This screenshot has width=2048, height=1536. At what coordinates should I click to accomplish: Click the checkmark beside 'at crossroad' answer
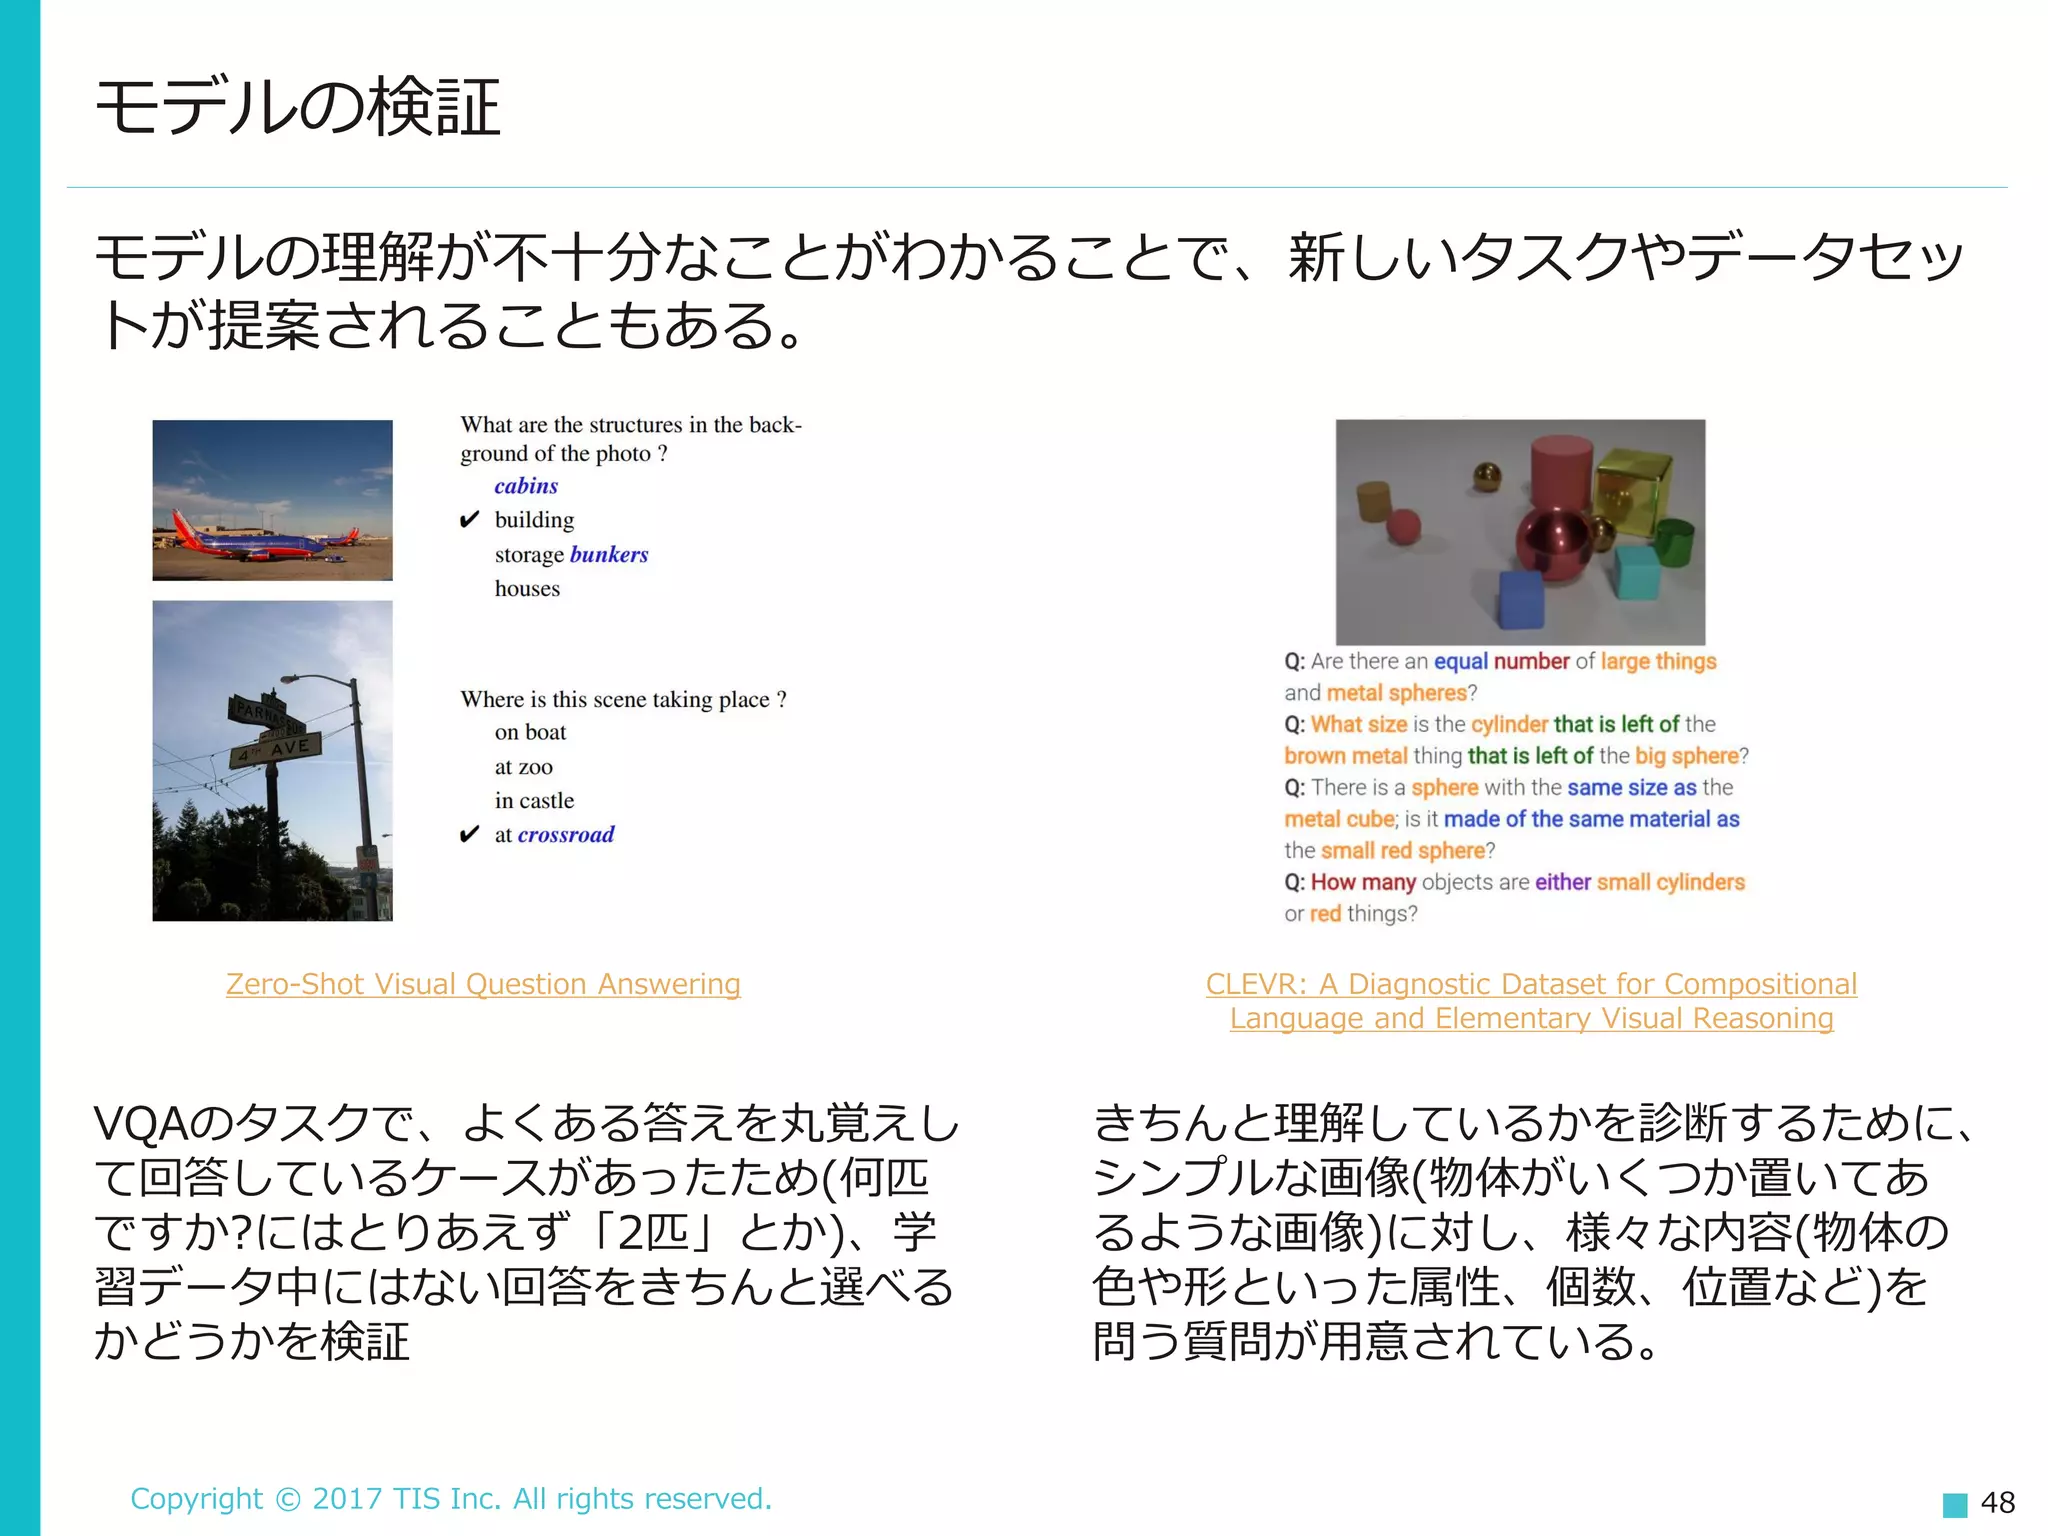click(x=469, y=835)
